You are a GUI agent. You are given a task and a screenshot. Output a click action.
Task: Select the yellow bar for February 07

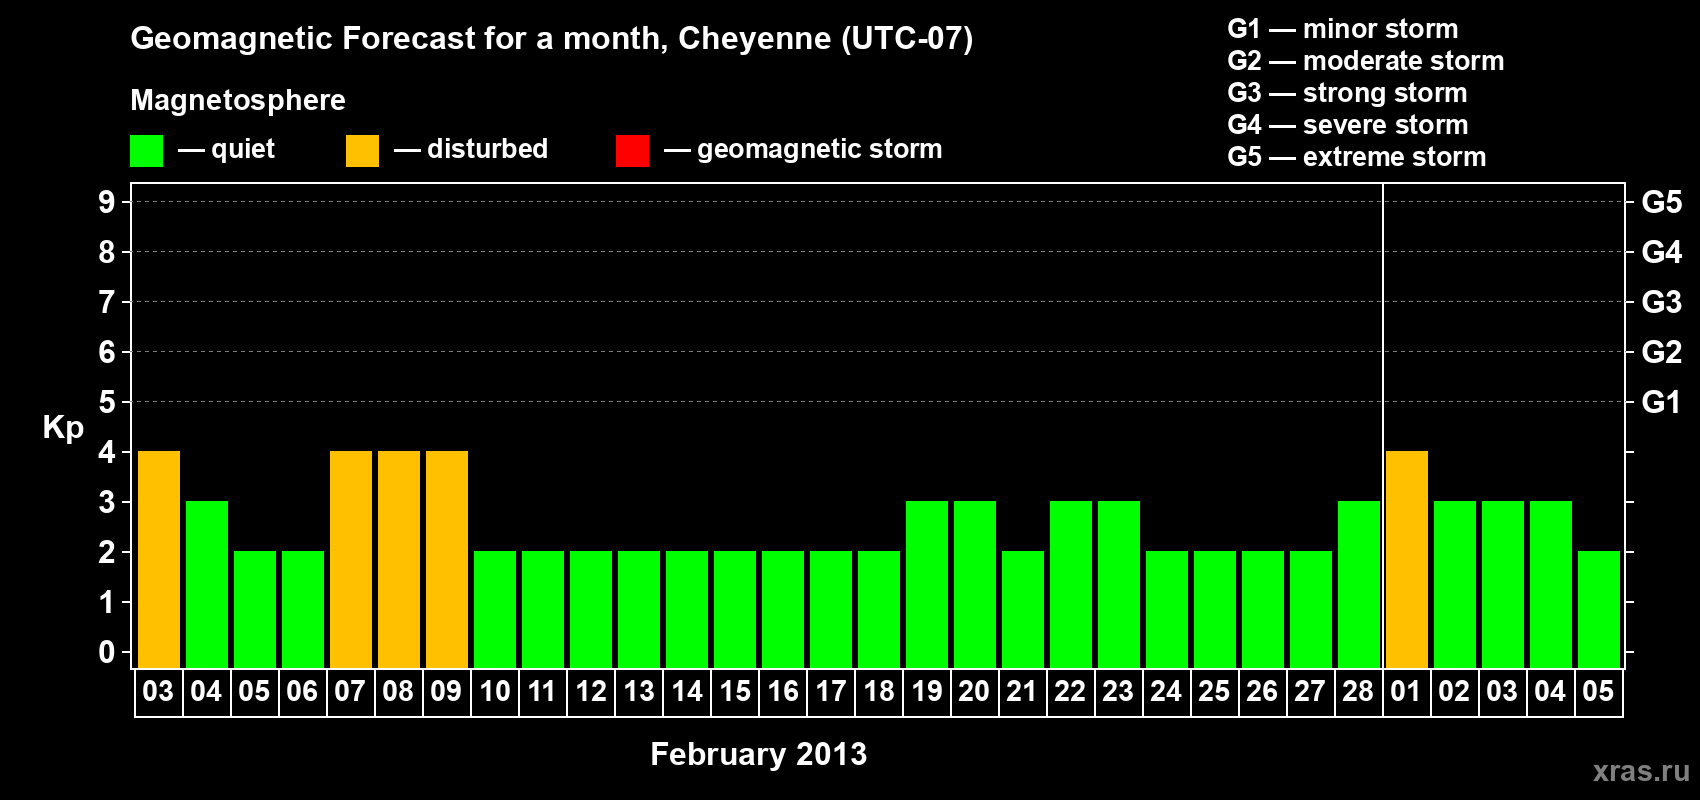point(351,559)
